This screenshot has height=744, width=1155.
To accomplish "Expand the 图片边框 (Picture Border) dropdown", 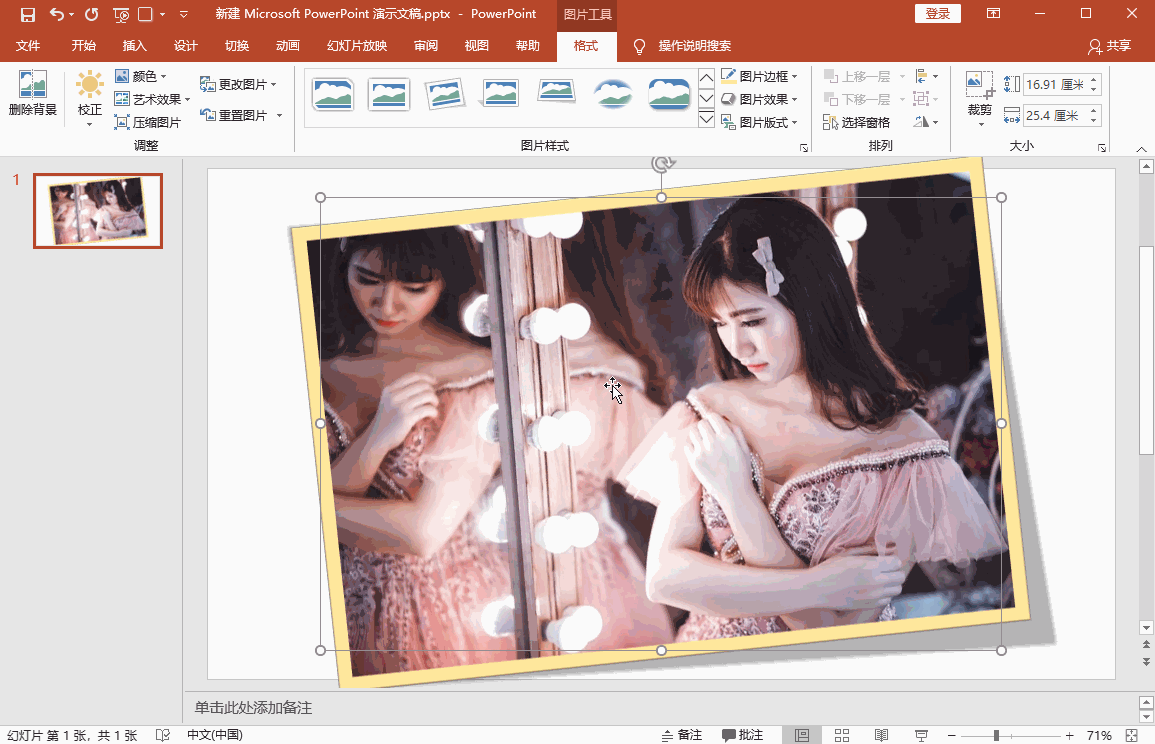I will tap(760, 76).
